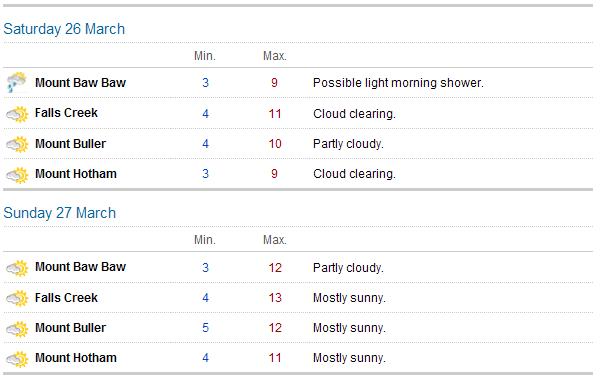Click the Min. column header under Saturday
This screenshot has width=600, height=385.
pyautogui.click(x=205, y=56)
